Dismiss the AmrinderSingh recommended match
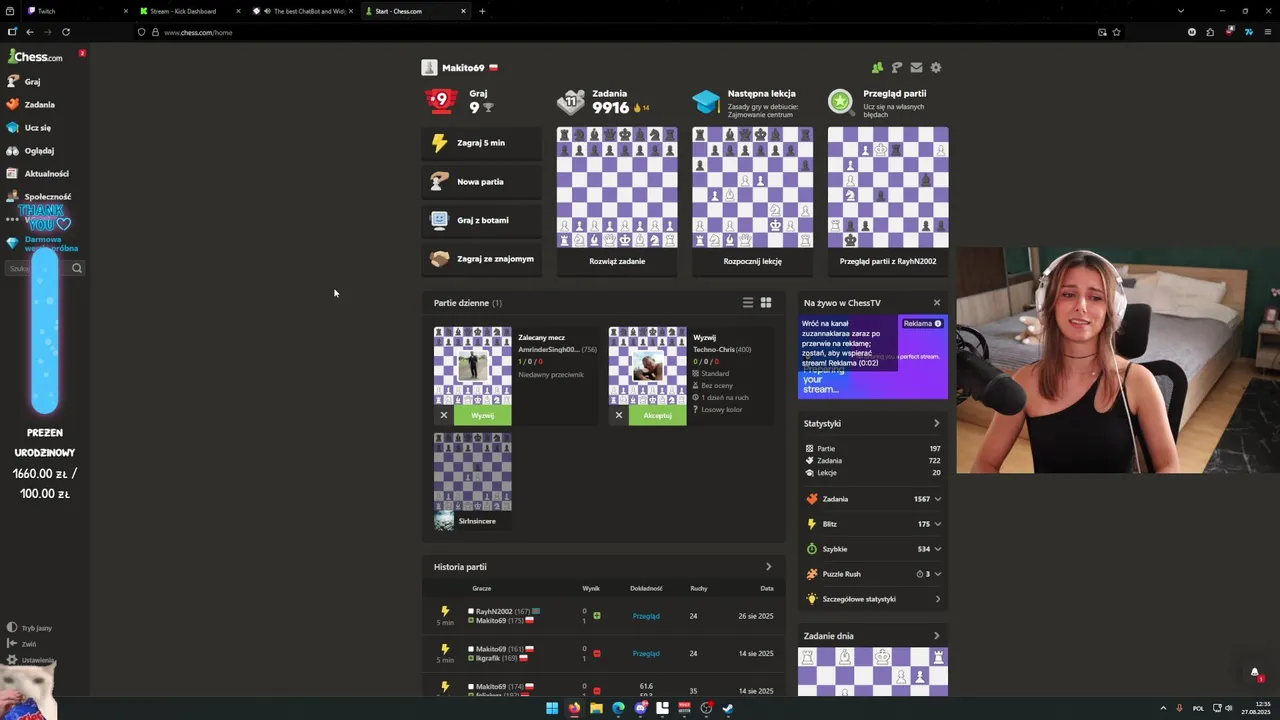 pos(444,415)
